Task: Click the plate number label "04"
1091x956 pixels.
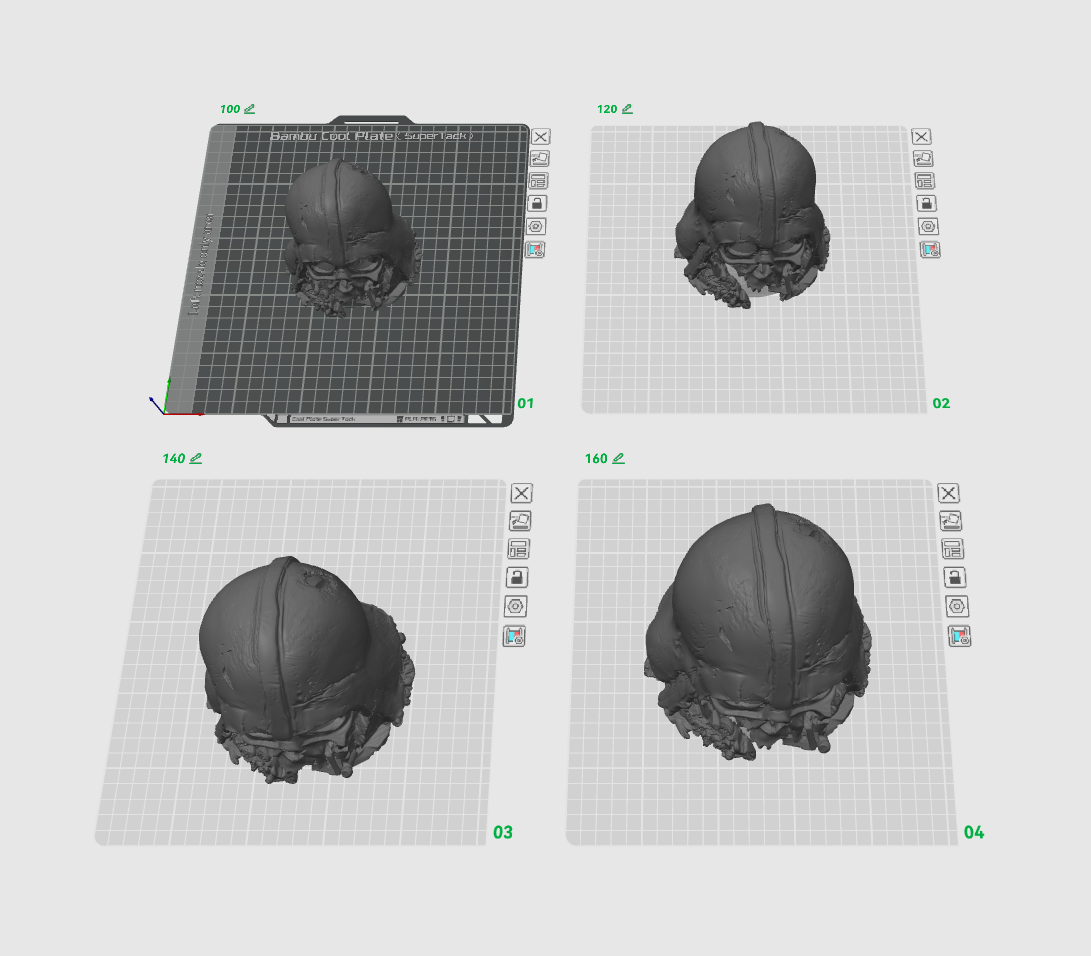Action: point(973,832)
